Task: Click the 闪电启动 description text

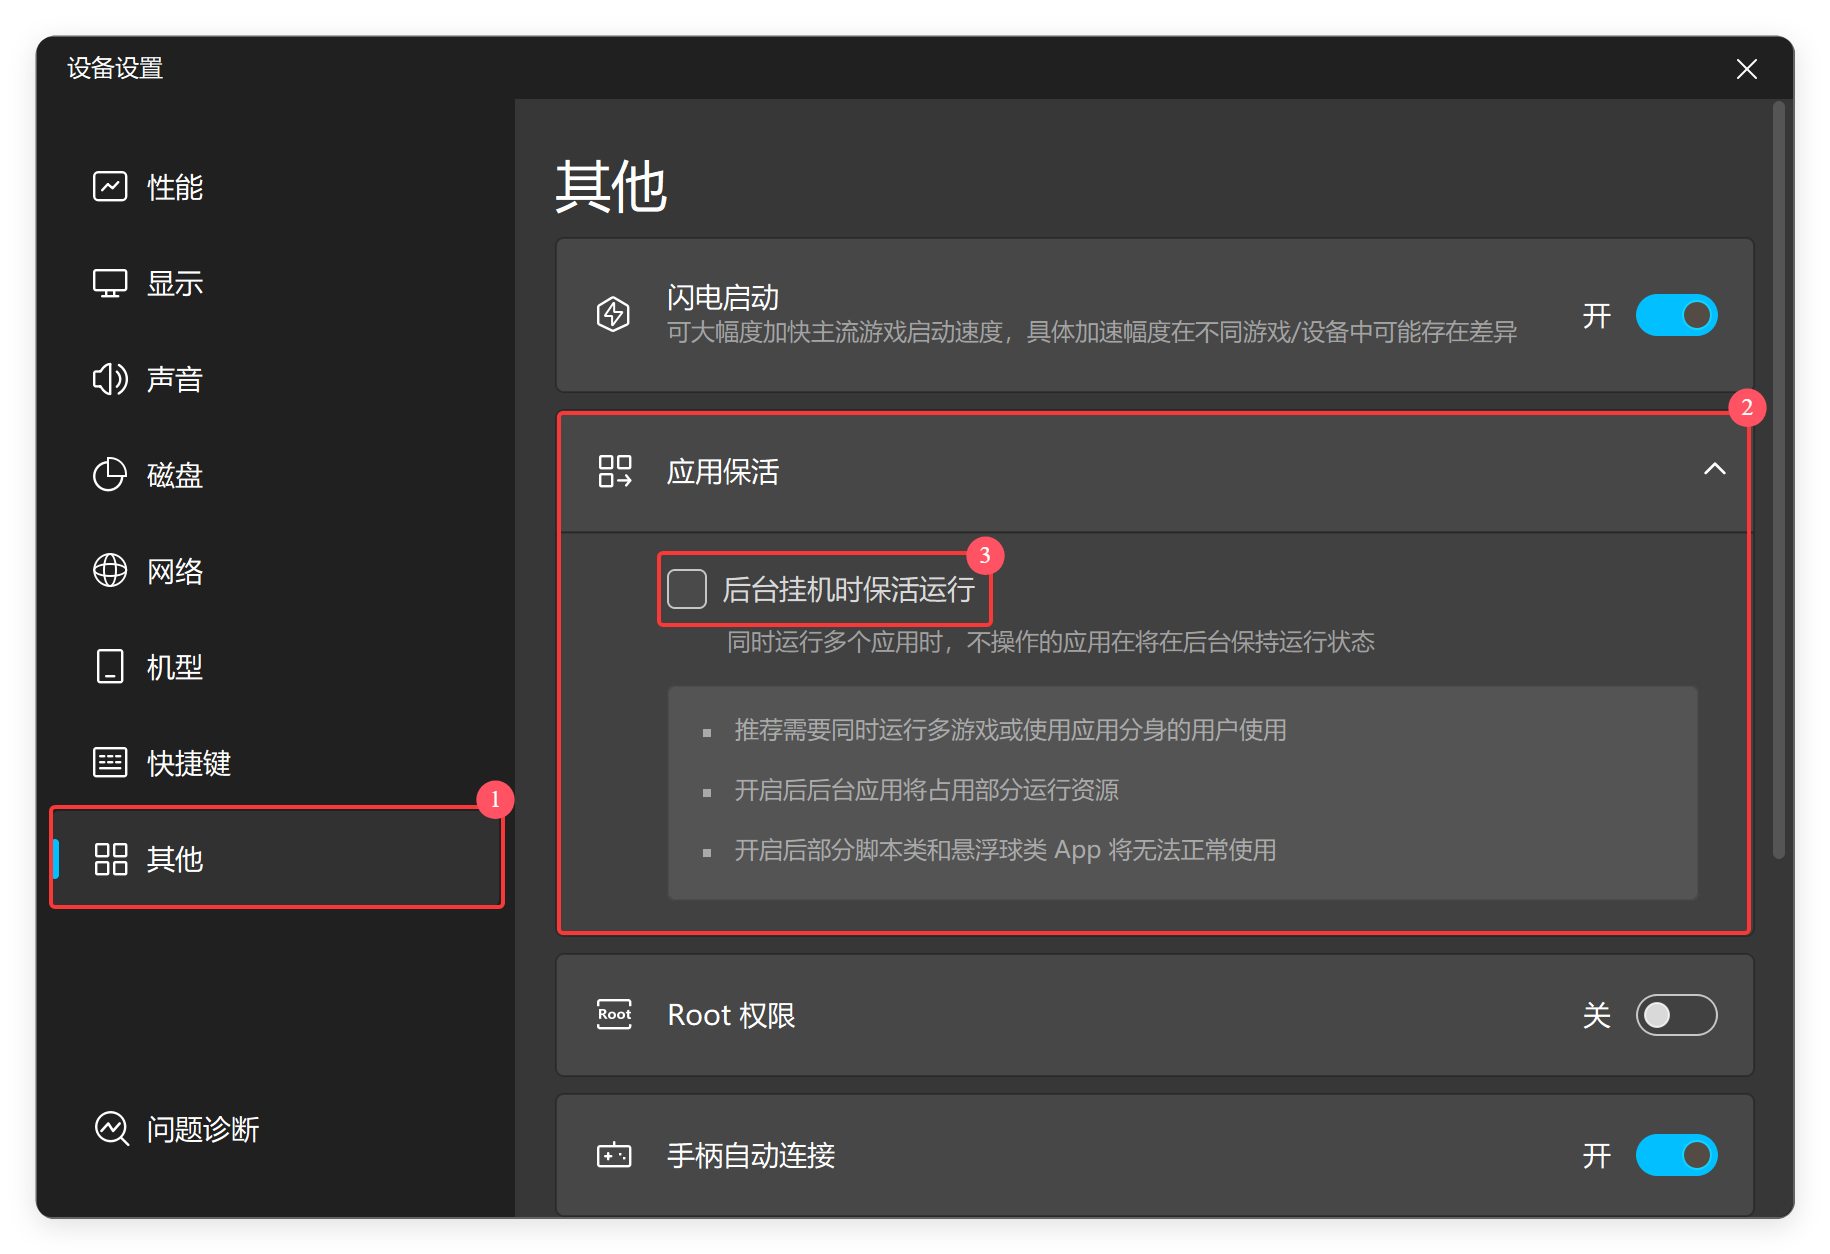Action: tap(1092, 332)
